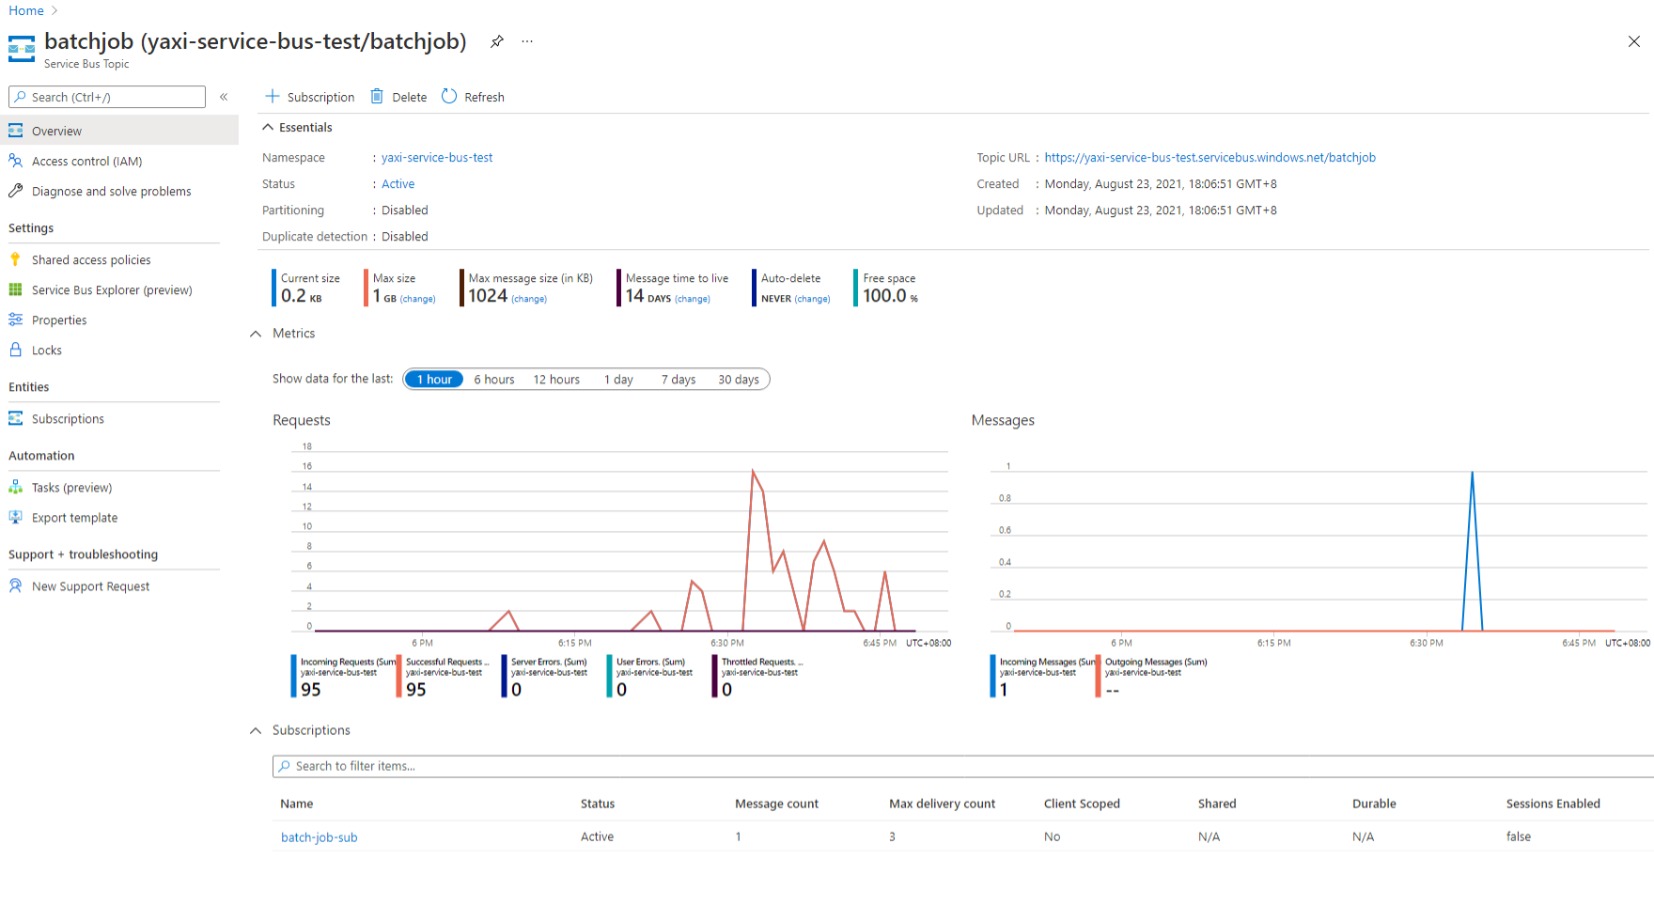Sort by the Message count column
Image resolution: width=1654 pixels, height=909 pixels.
(x=776, y=804)
